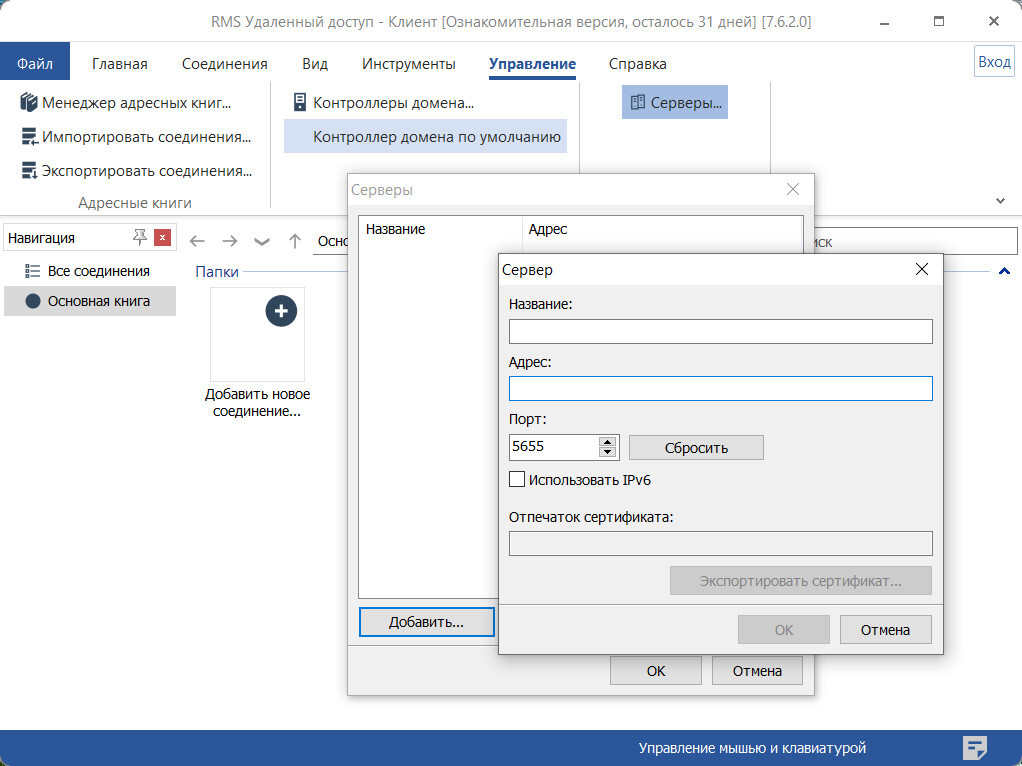This screenshot has width=1022, height=766.
Task: Close the Сервер dialog
Action: click(922, 269)
